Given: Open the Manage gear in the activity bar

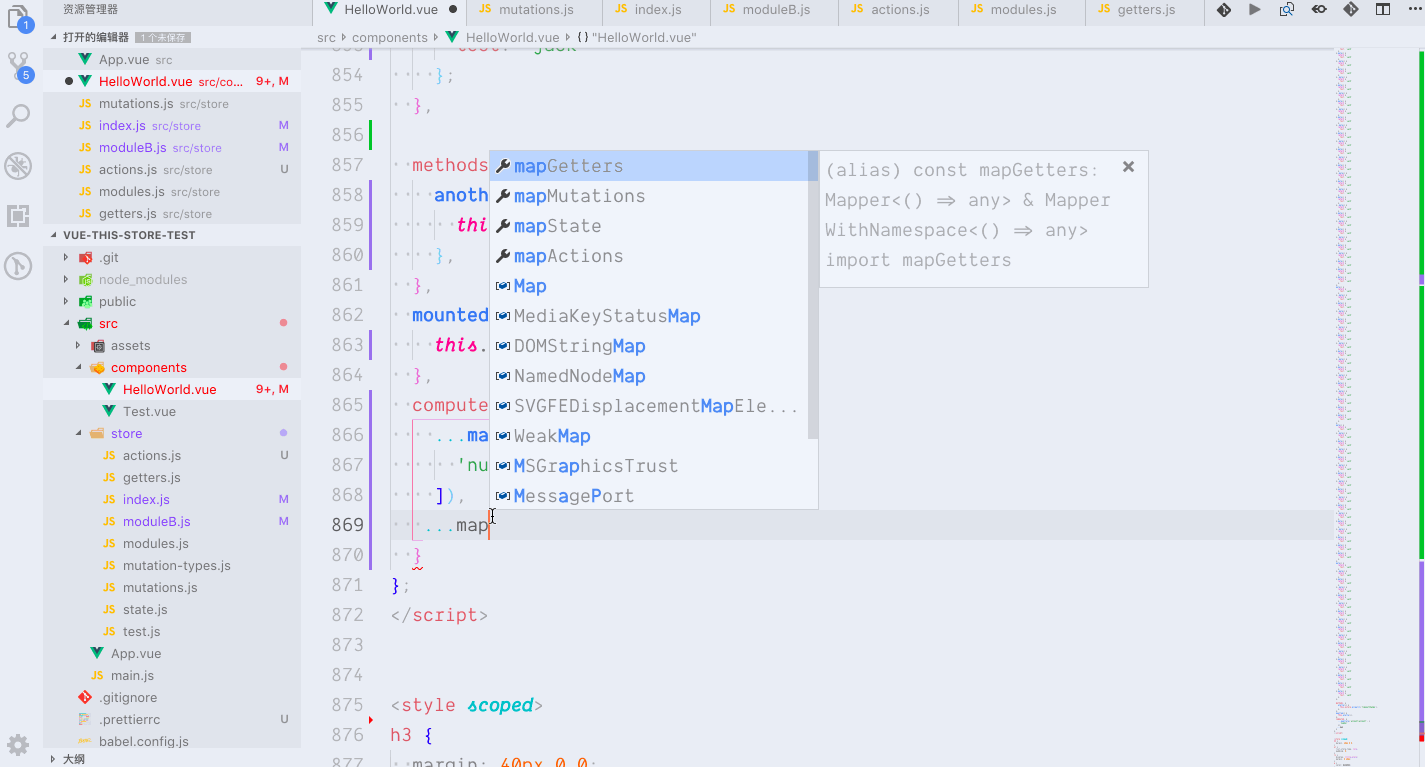Looking at the screenshot, I should click(19, 745).
